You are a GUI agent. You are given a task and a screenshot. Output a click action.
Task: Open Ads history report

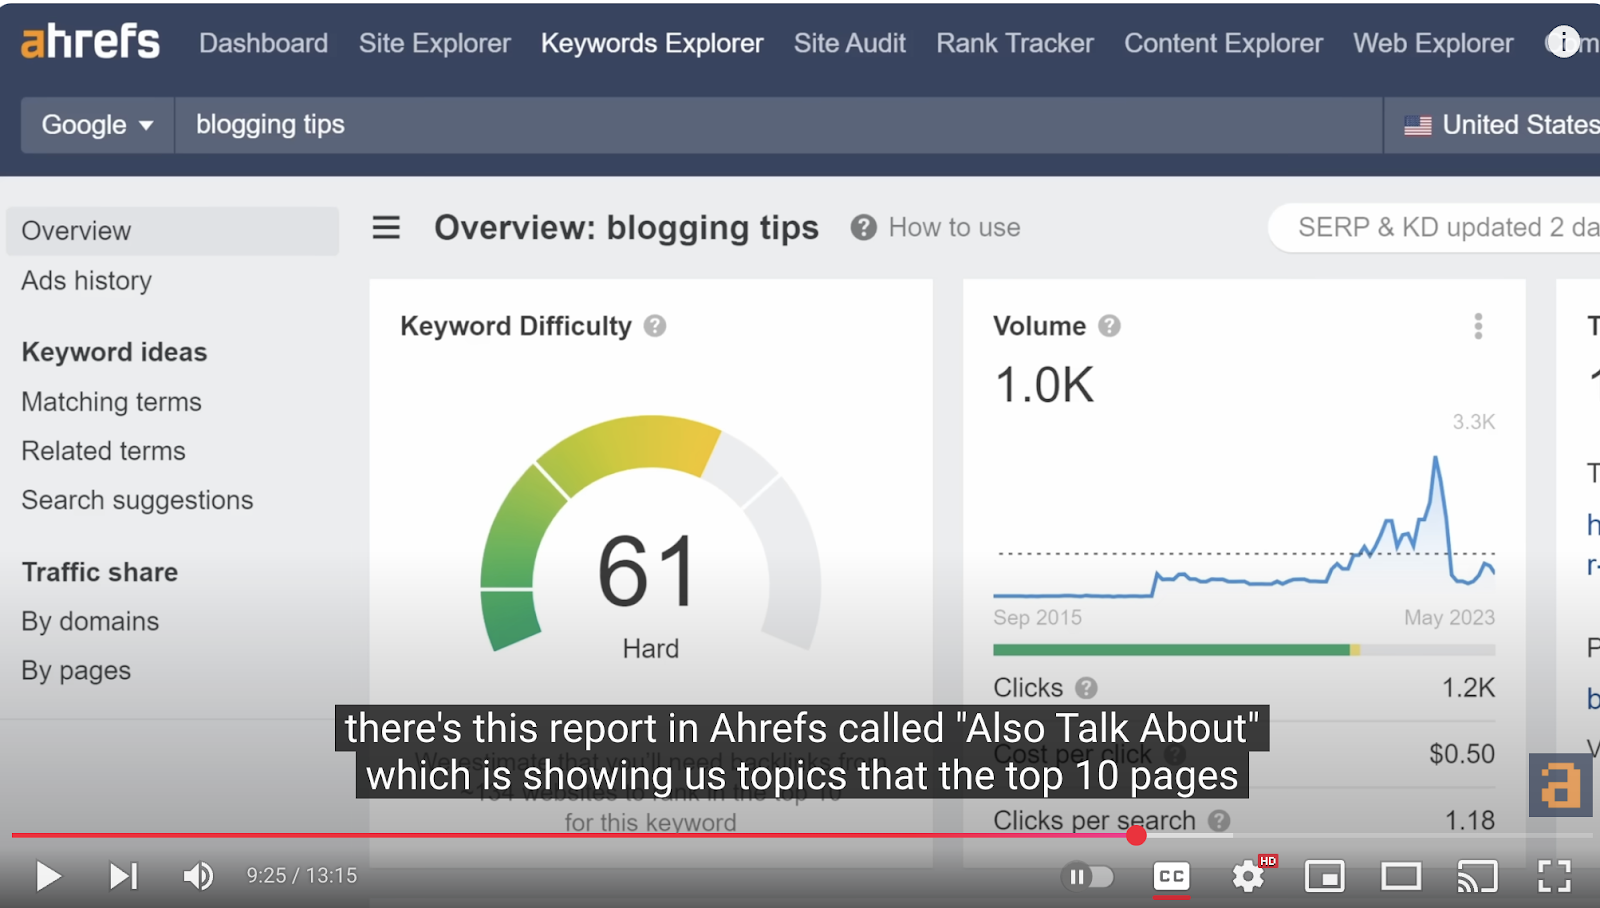pyautogui.click(x=87, y=281)
